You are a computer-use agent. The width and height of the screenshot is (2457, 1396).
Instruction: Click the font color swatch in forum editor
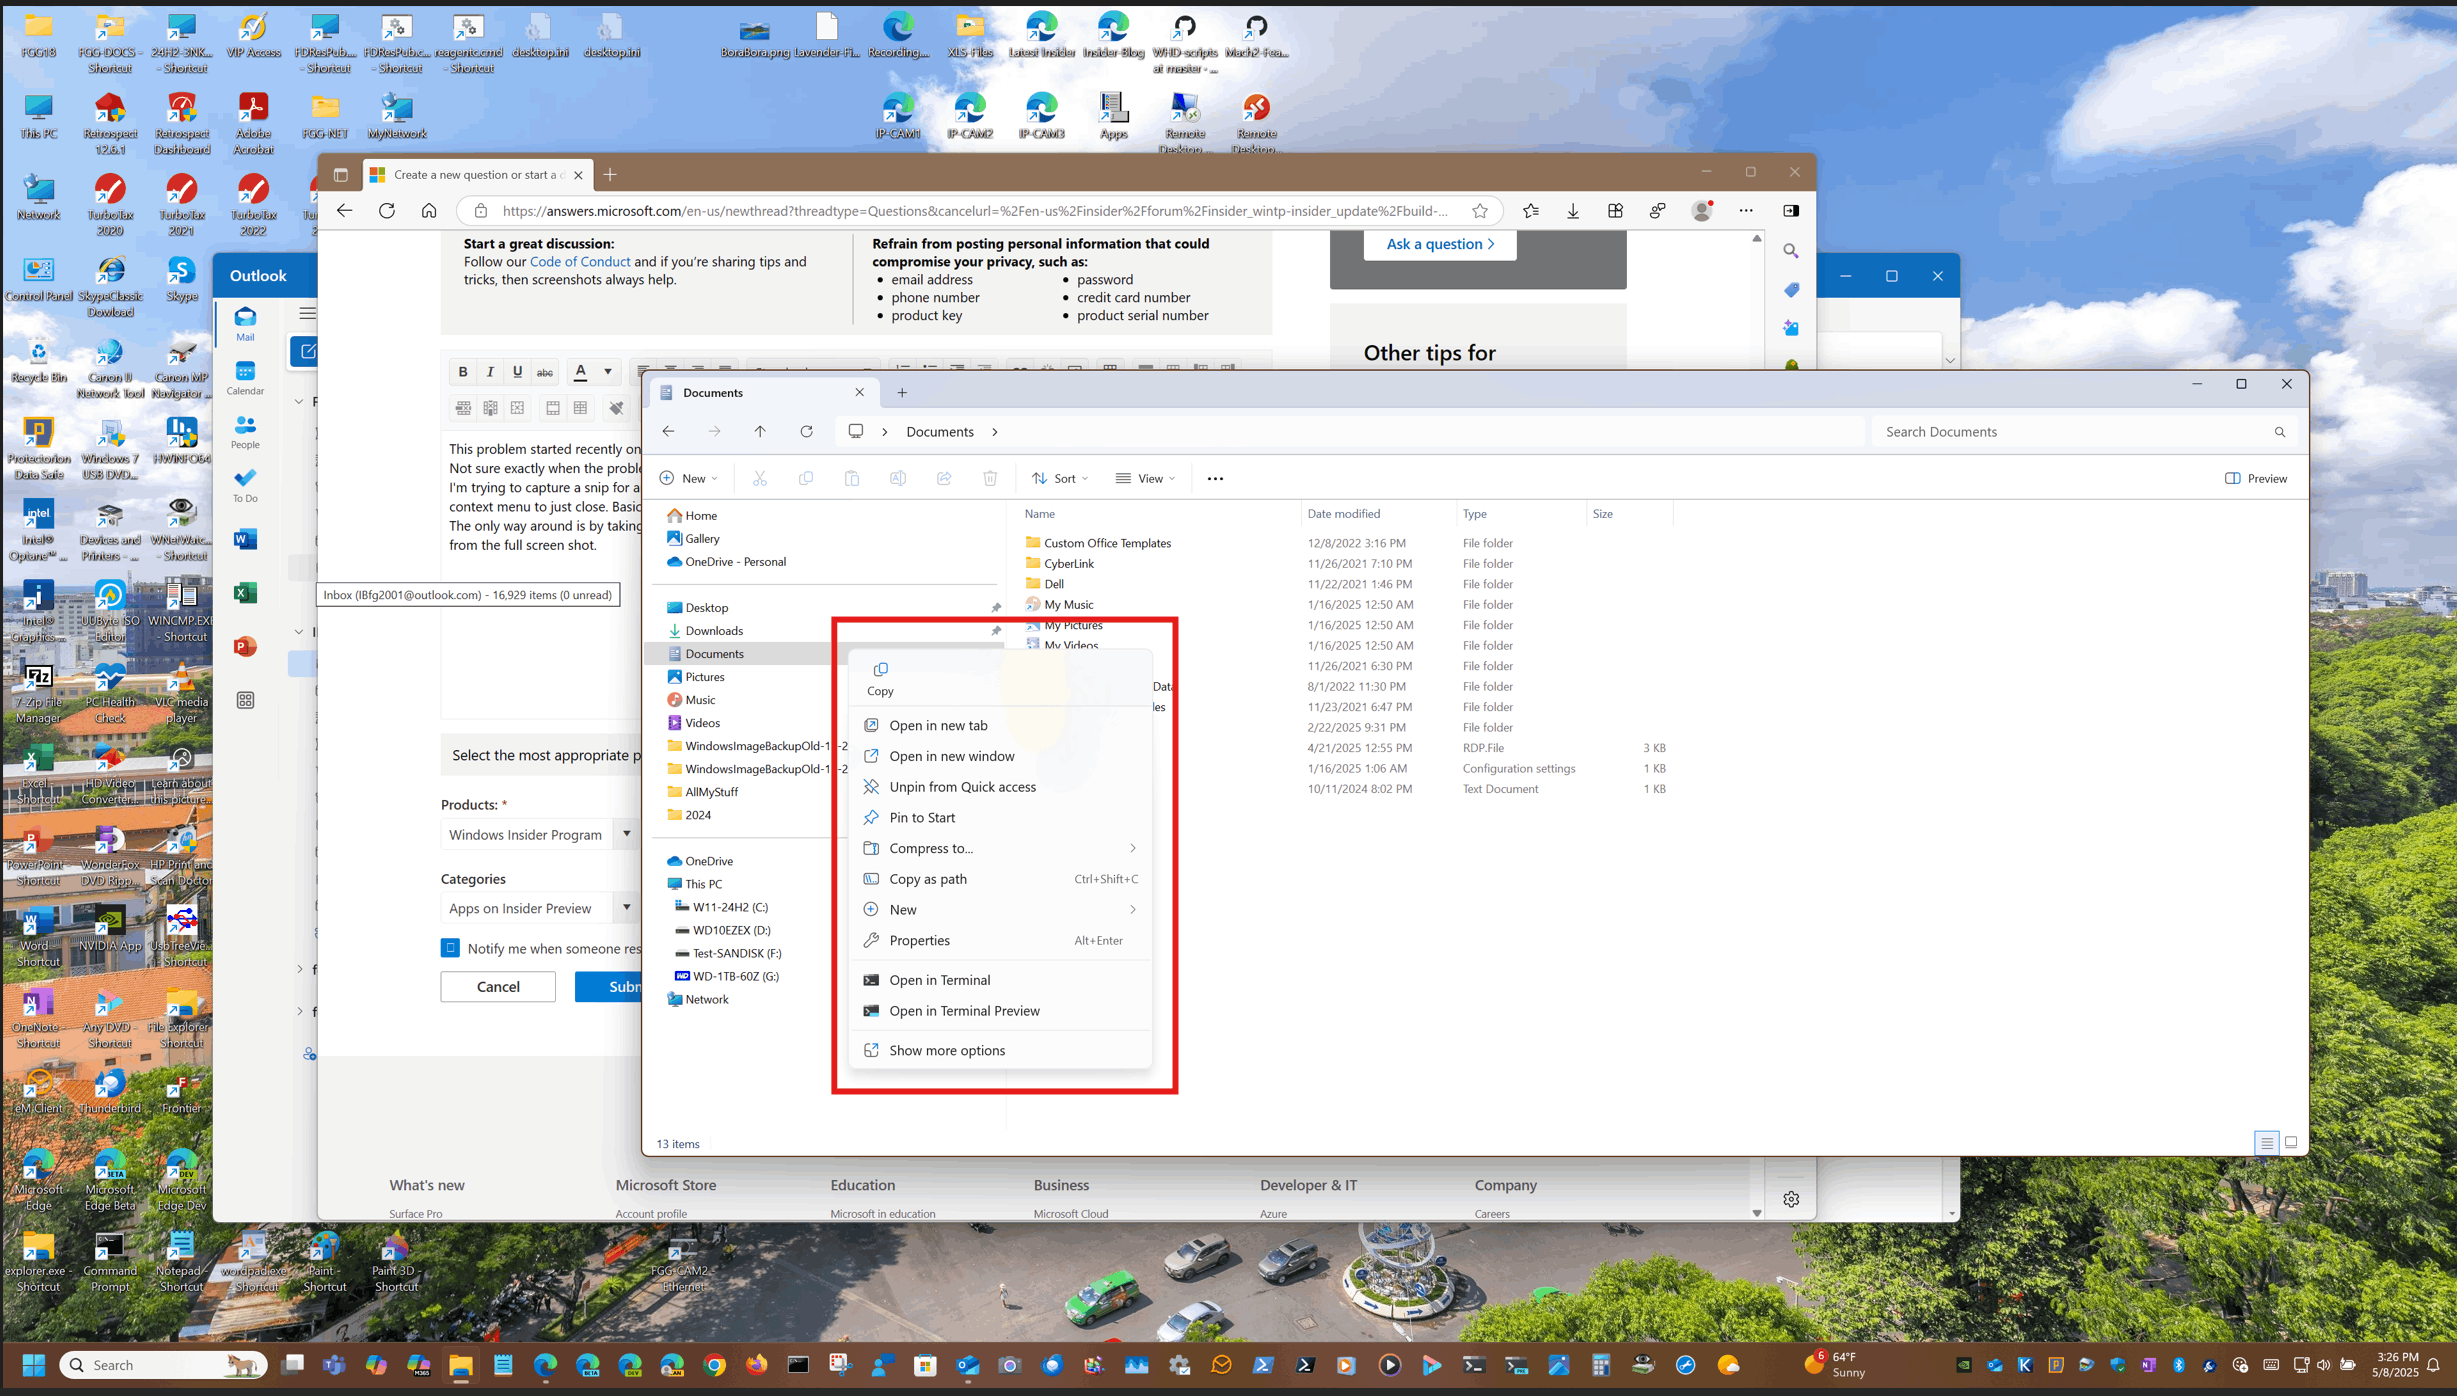pos(580,371)
